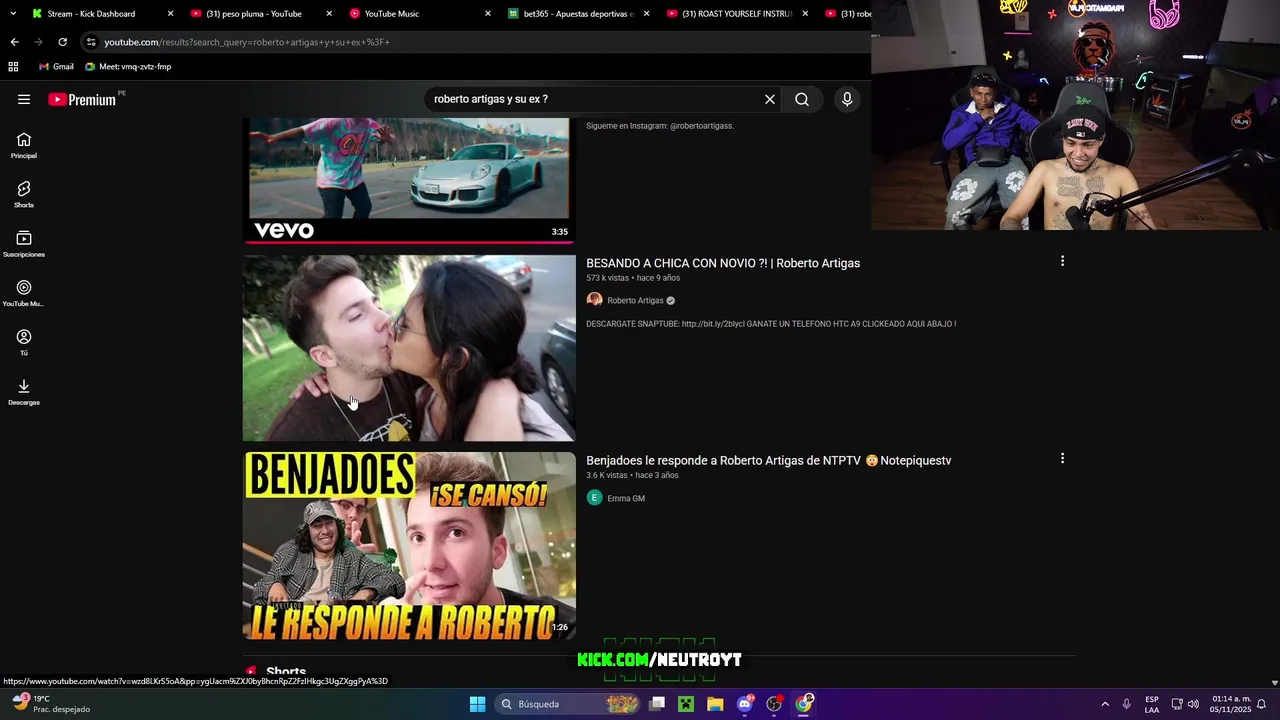Open the Tú section in sidebar

coord(24,343)
